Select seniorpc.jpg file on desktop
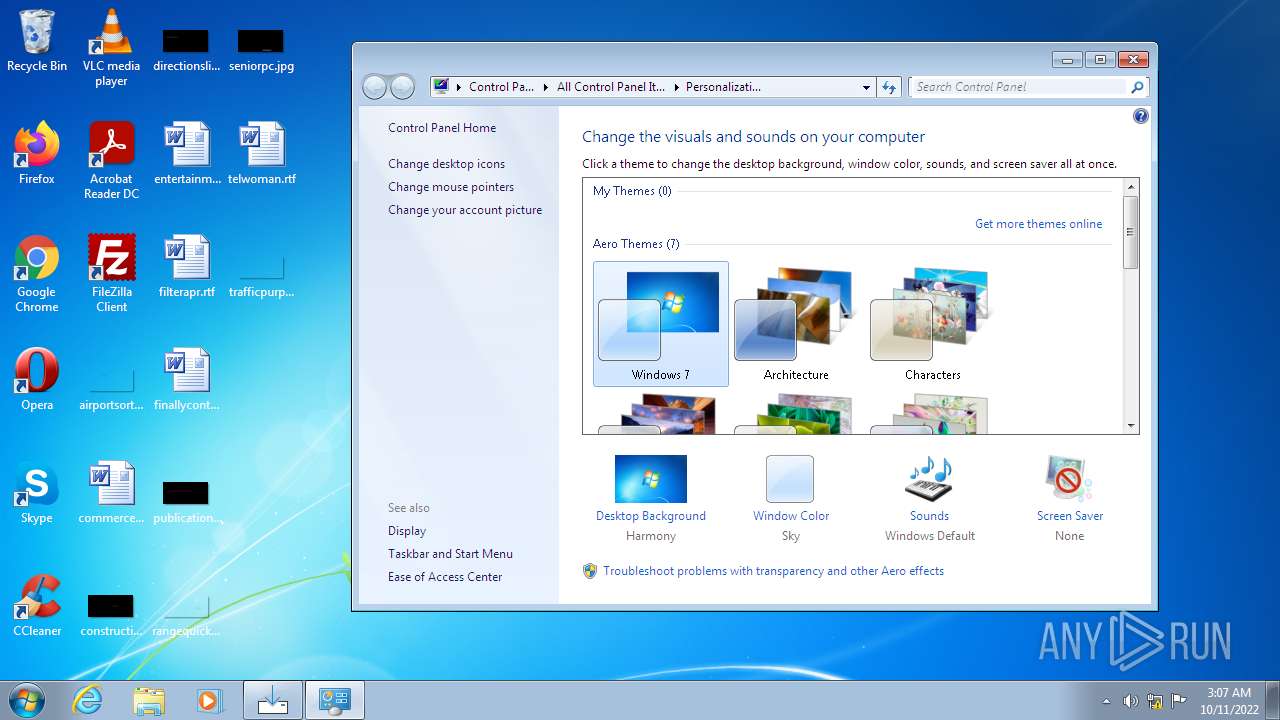 click(261, 48)
